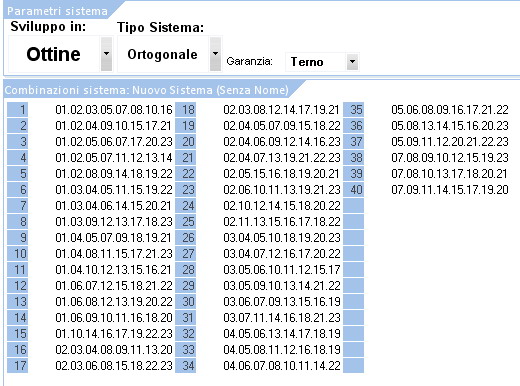This screenshot has width=520, height=386.
Task: Click combination 02.03.08.12.14.17.19.21
Action: click(281, 110)
